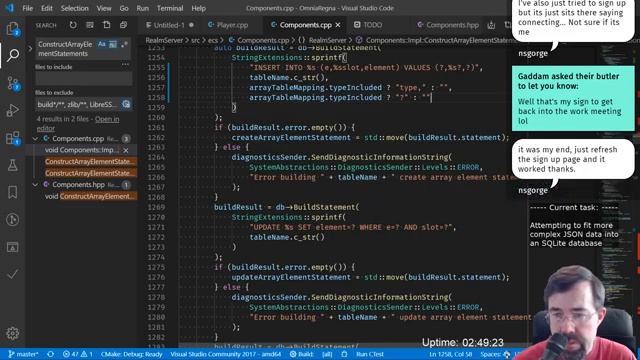640x360 pixels.
Task: Change the CMake: Debug build variant
Action: (x=131, y=354)
